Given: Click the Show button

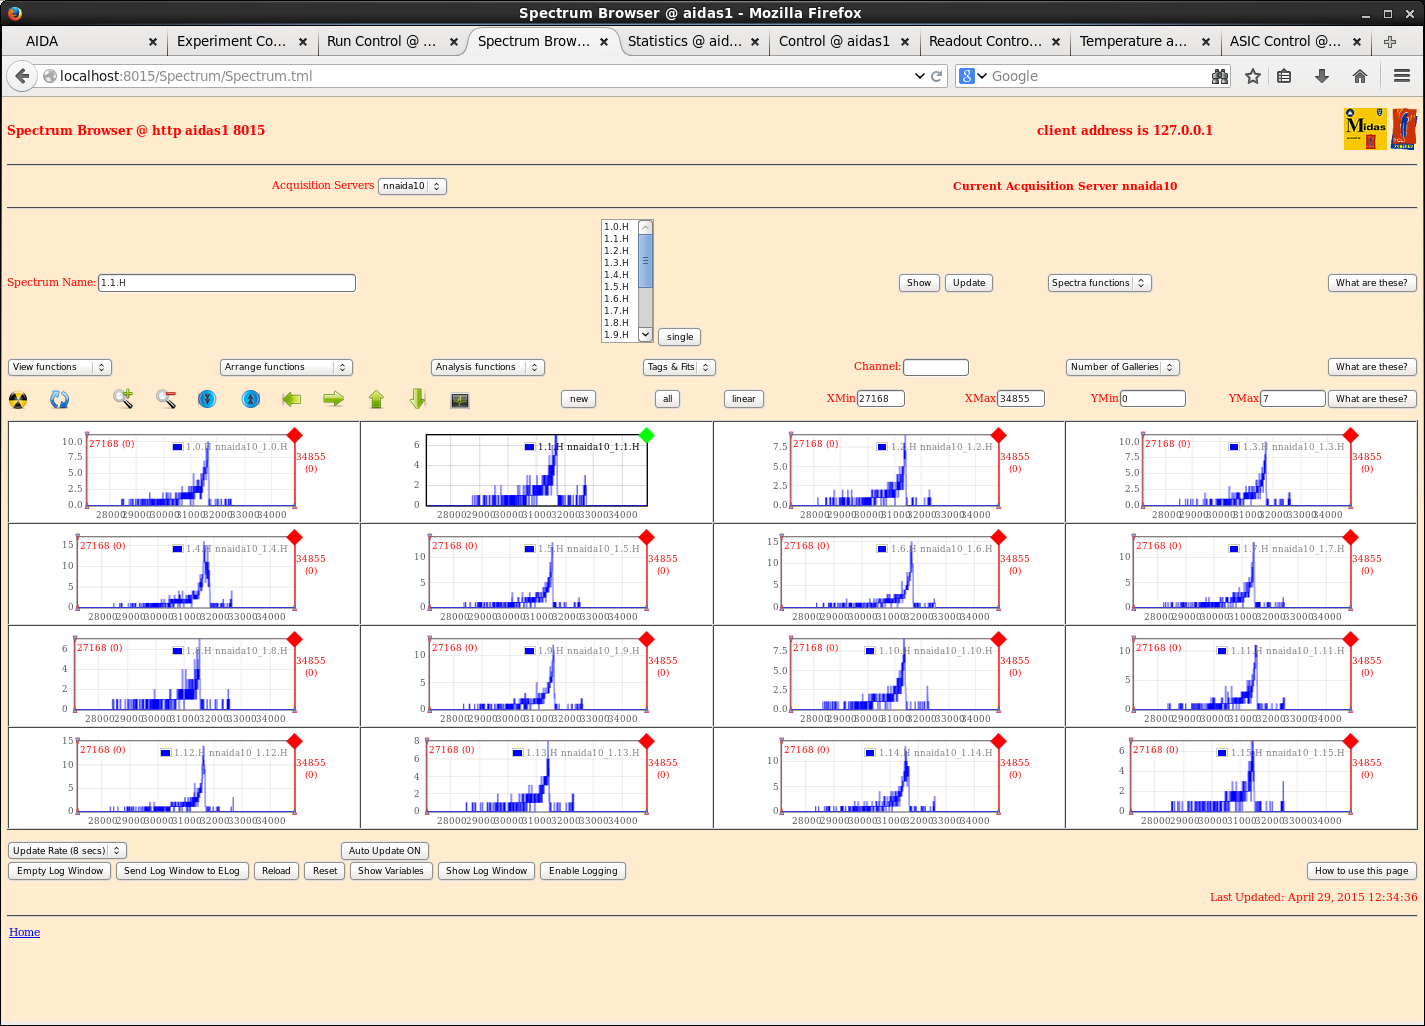Looking at the screenshot, I should click(919, 283).
